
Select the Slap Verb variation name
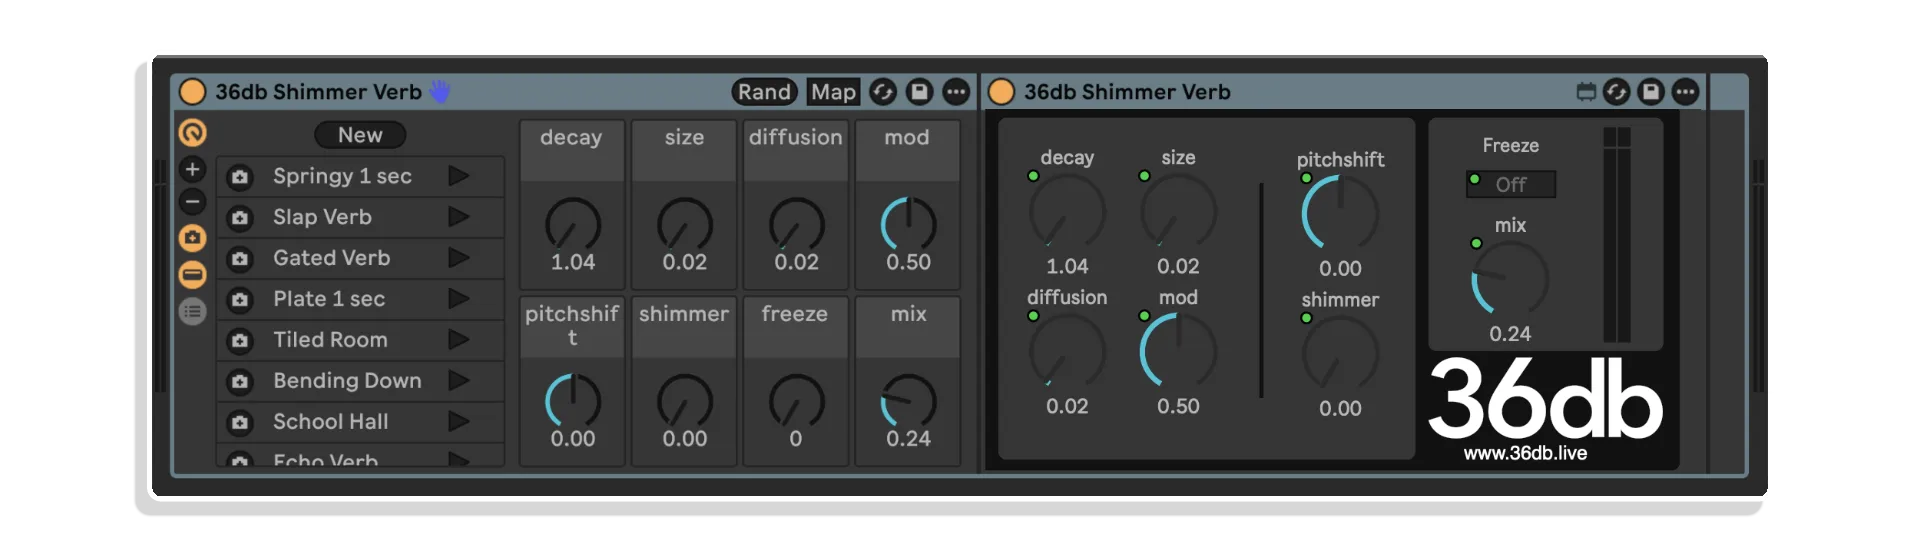click(322, 217)
